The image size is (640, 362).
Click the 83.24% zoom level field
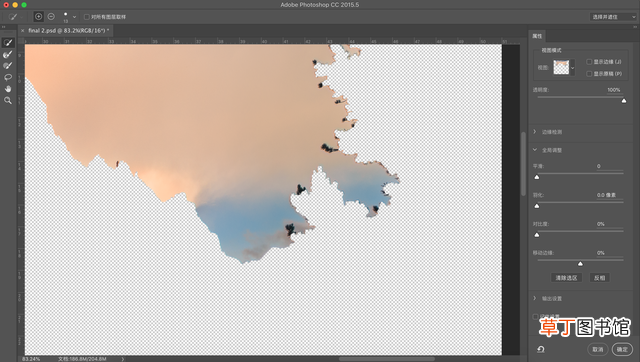click(31, 359)
